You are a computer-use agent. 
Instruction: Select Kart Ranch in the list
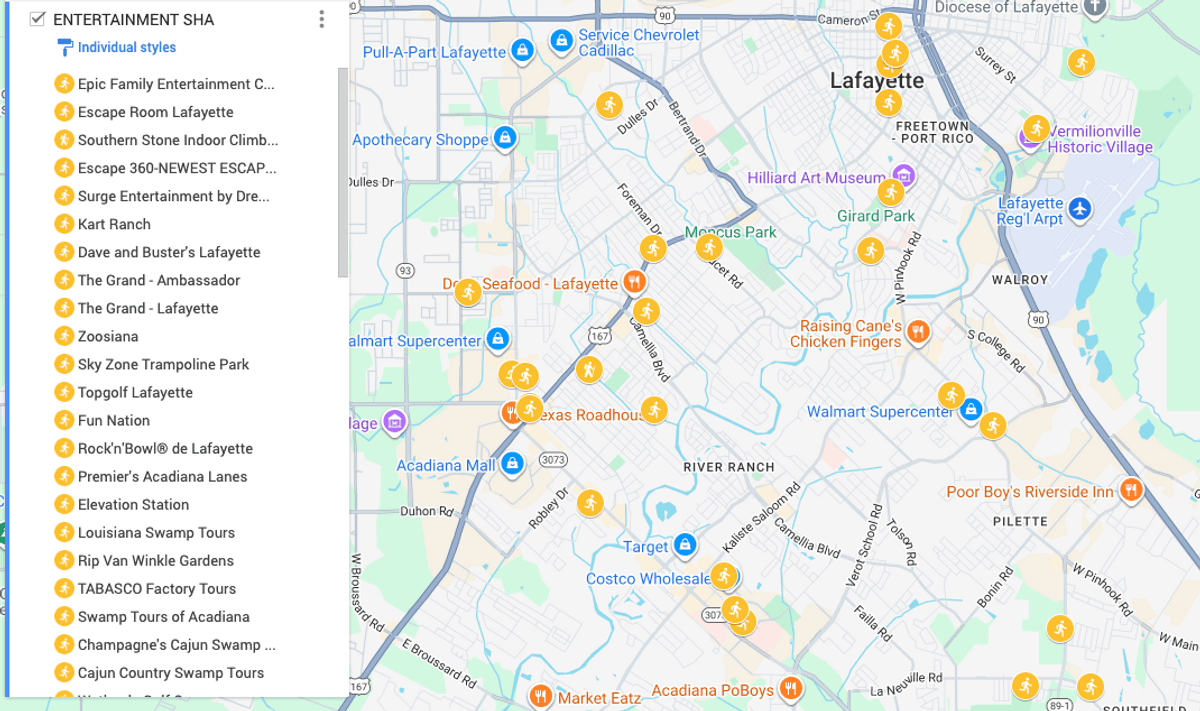click(114, 224)
